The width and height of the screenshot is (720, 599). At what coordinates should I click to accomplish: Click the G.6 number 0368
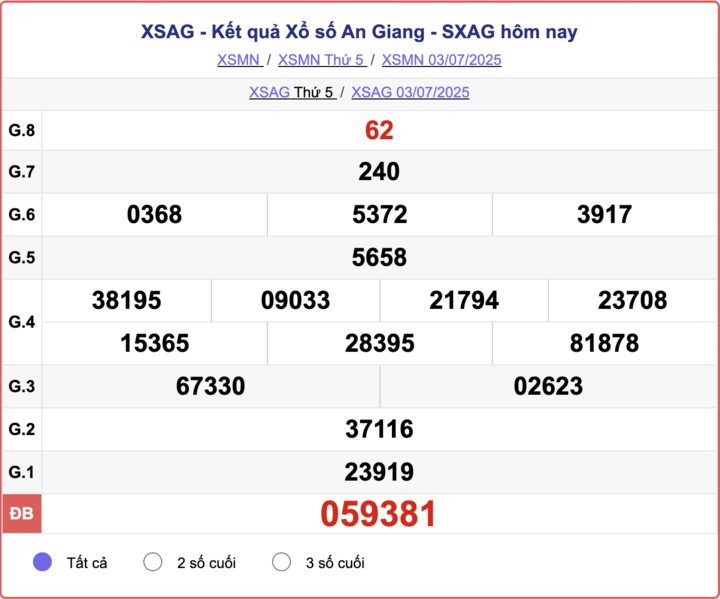[x=155, y=215]
